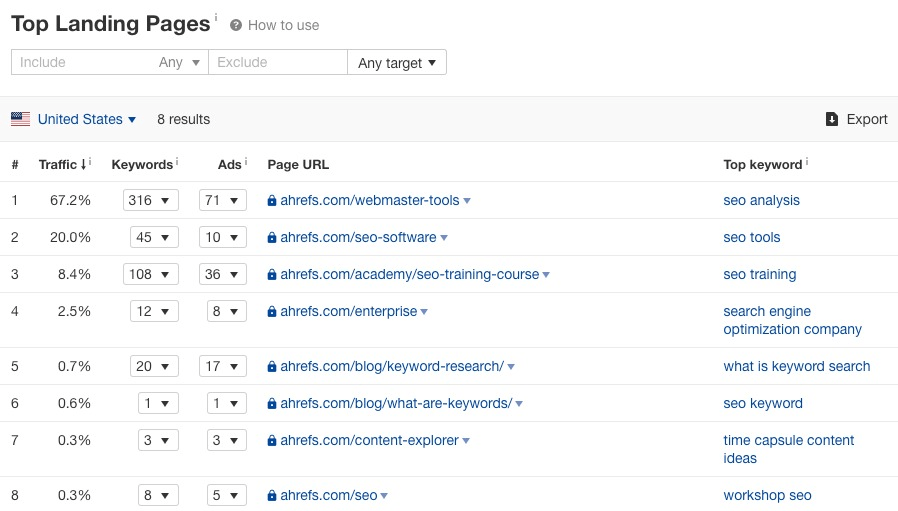
Task: Expand keywords dropdown in what-are-keywords row
Action: click(x=158, y=403)
